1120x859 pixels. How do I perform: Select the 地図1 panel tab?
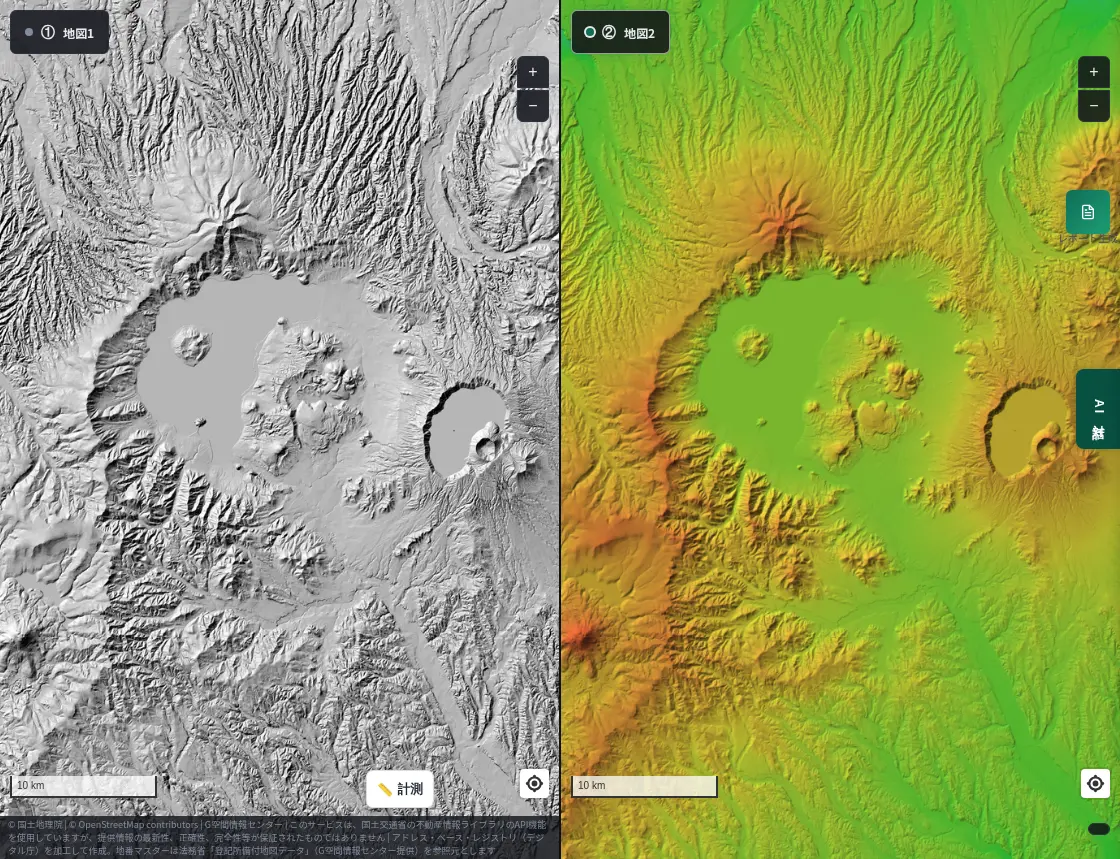(x=59, y=32)
